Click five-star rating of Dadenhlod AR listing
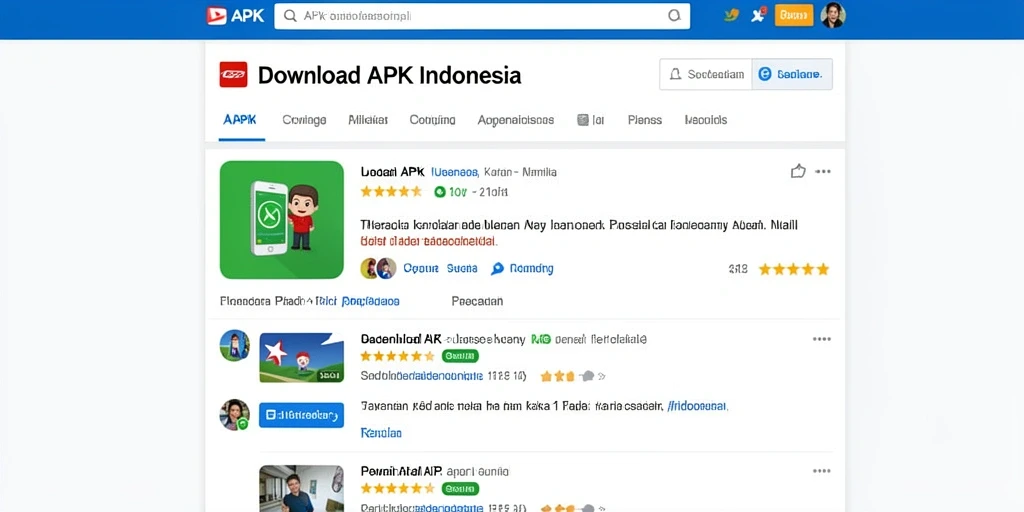 tap(397, 357)
